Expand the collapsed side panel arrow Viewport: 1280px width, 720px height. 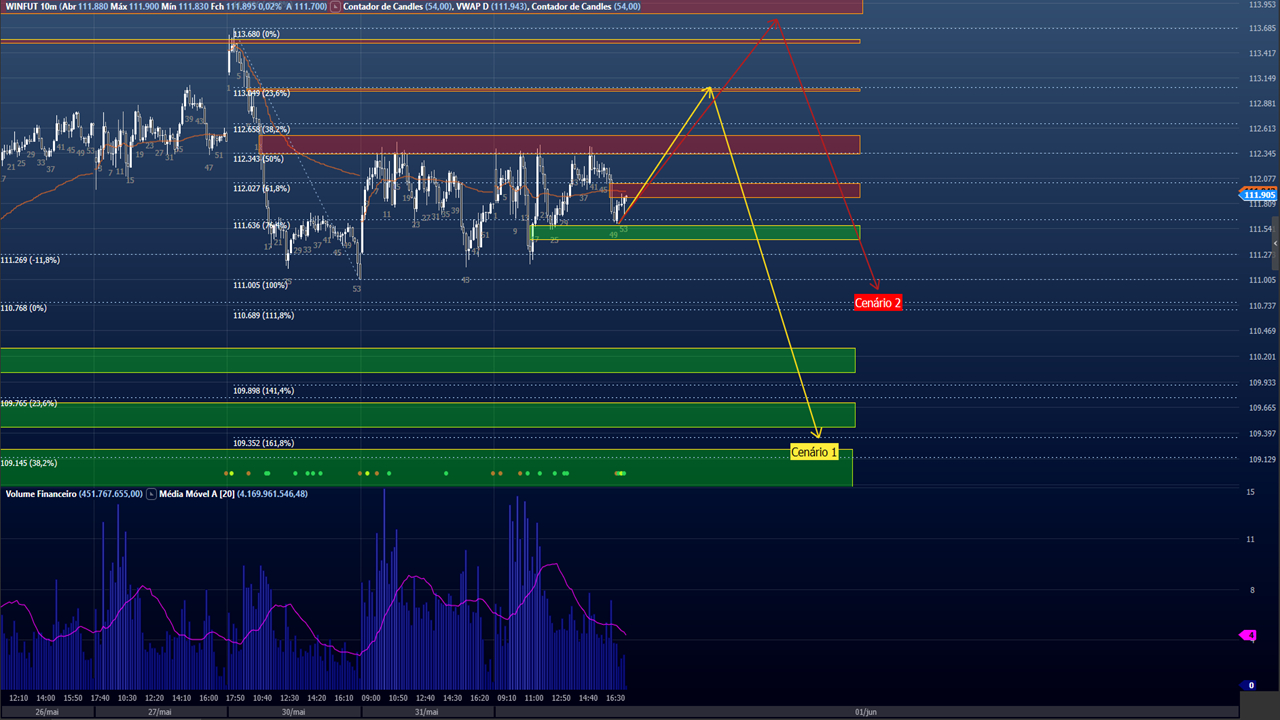[1275, 243]
